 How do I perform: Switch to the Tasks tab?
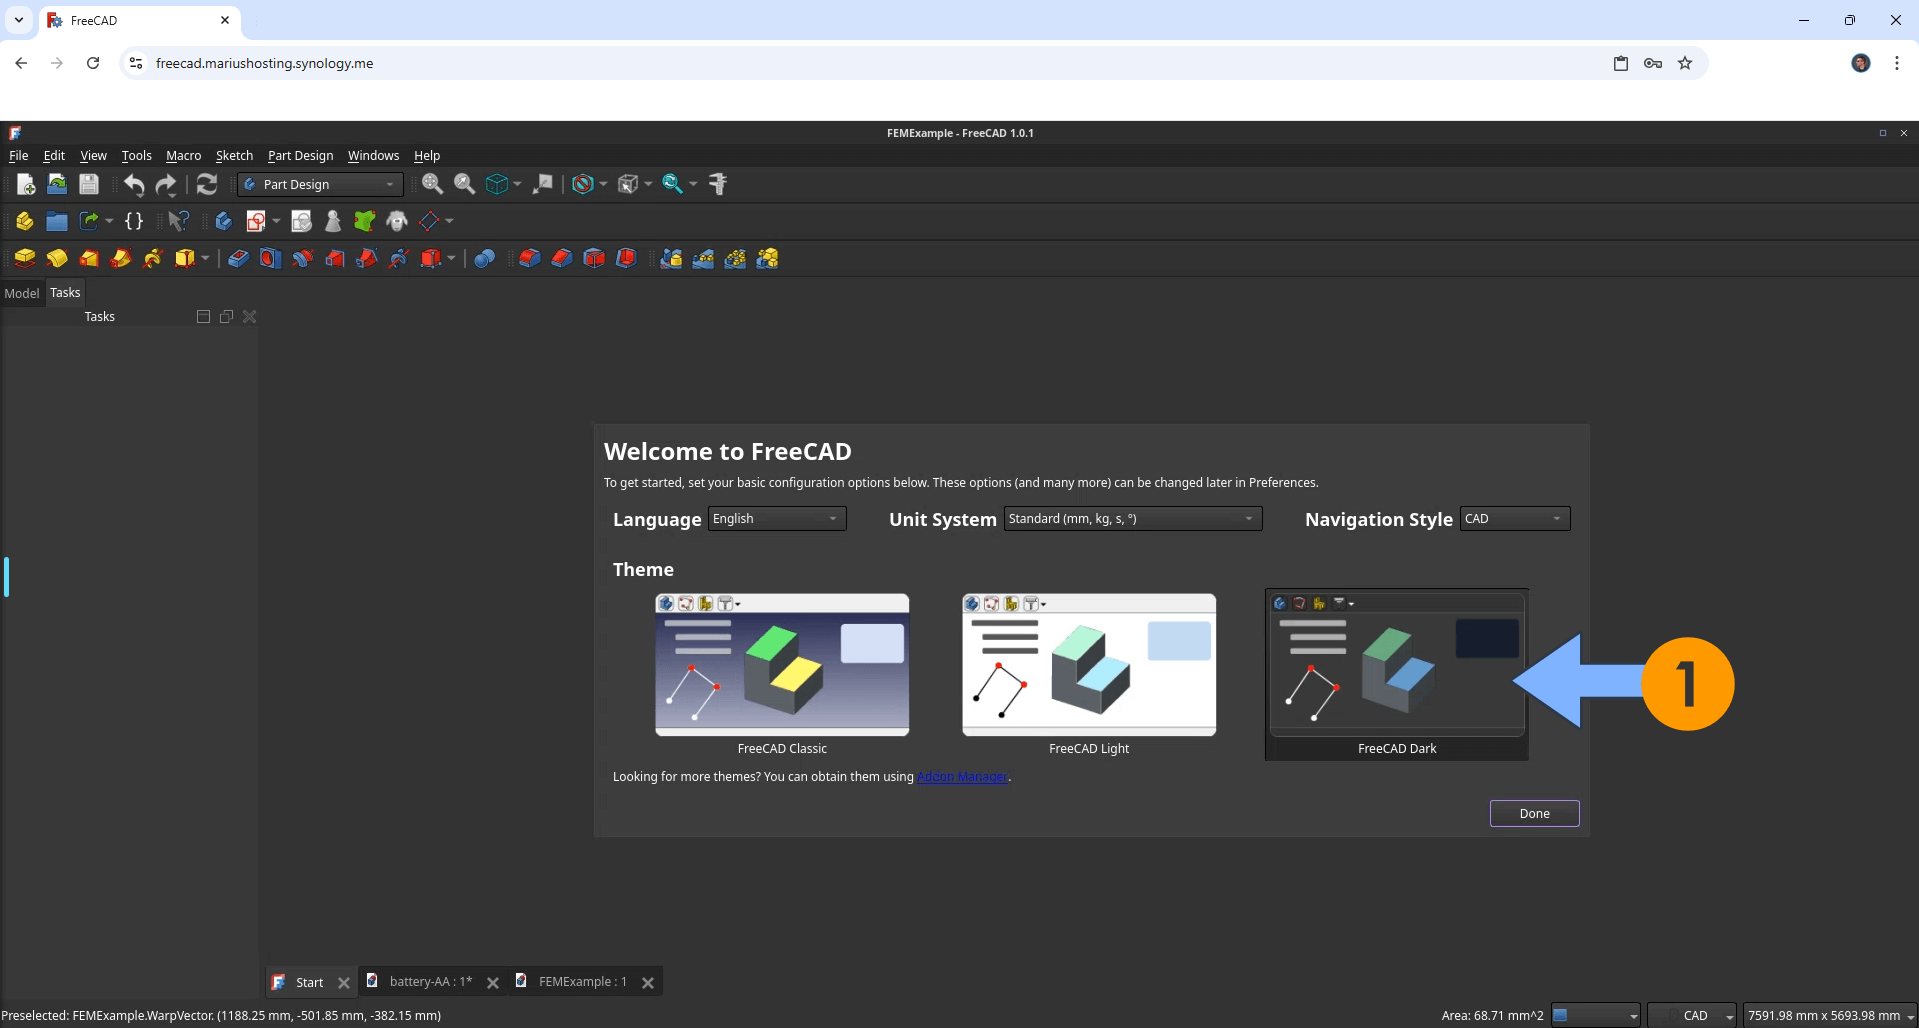[65, 293]
